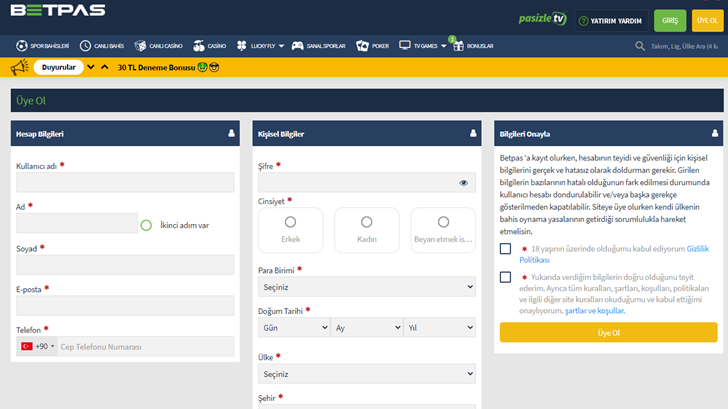Viewport: 728px width, 409px height.
Task: Click the clock Canlı Bahis icon
Action: click(85, 45)
